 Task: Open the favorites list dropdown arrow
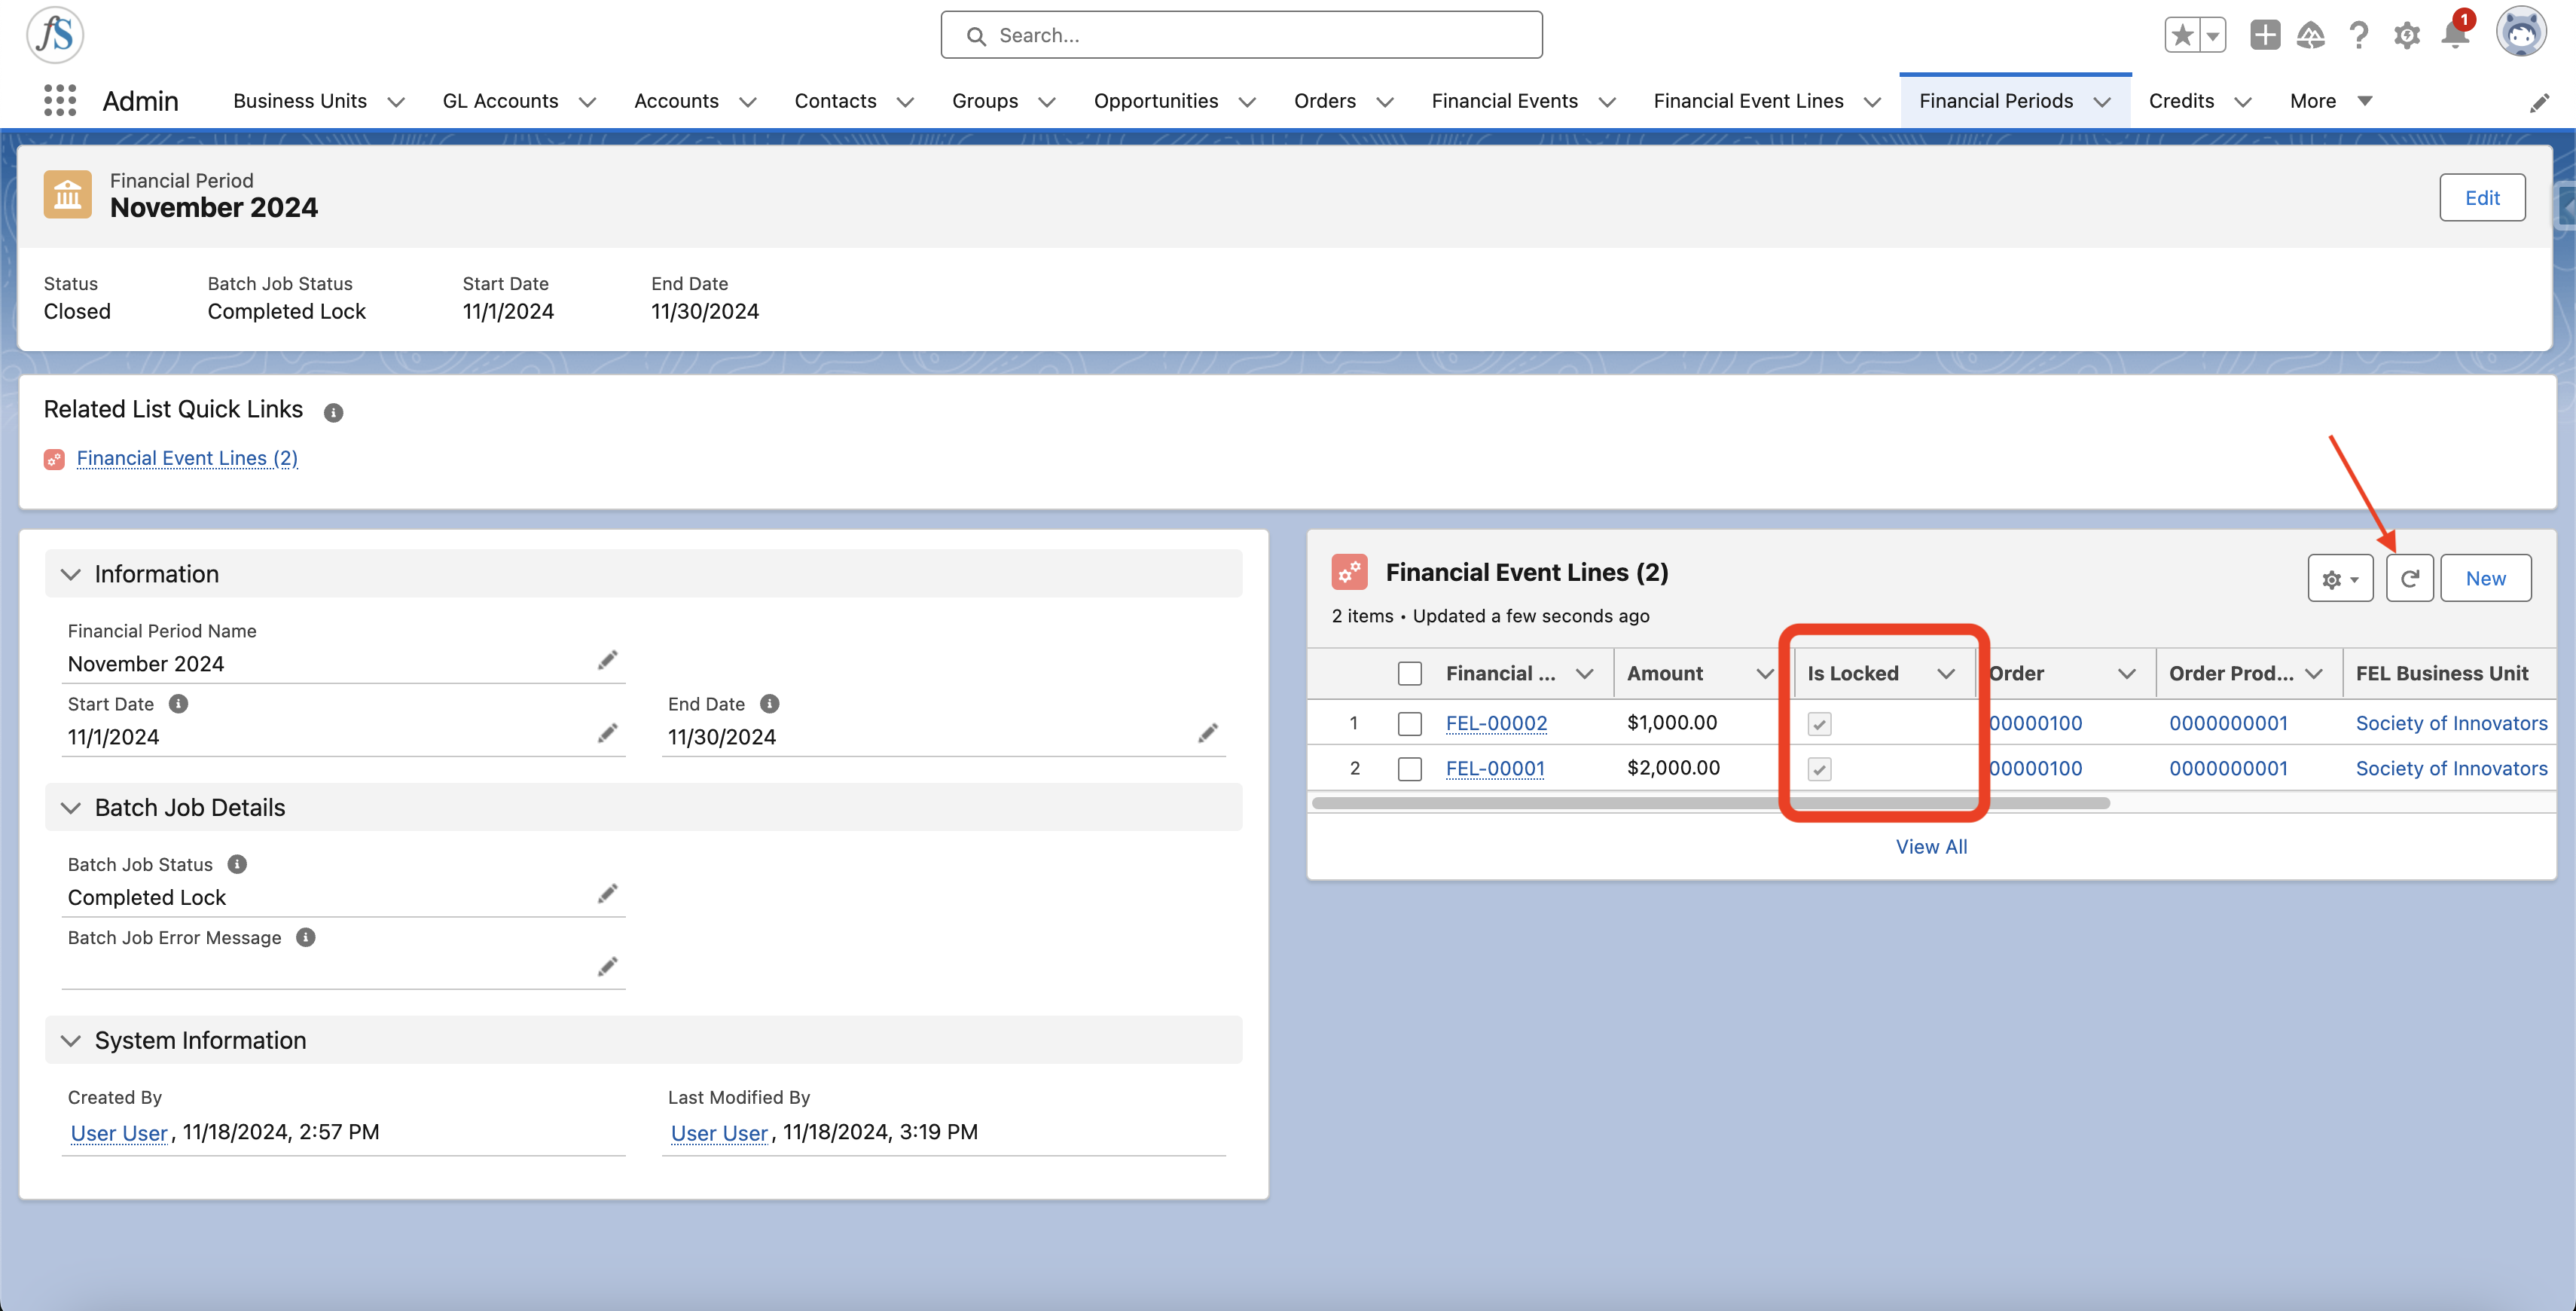[2213, 35]
